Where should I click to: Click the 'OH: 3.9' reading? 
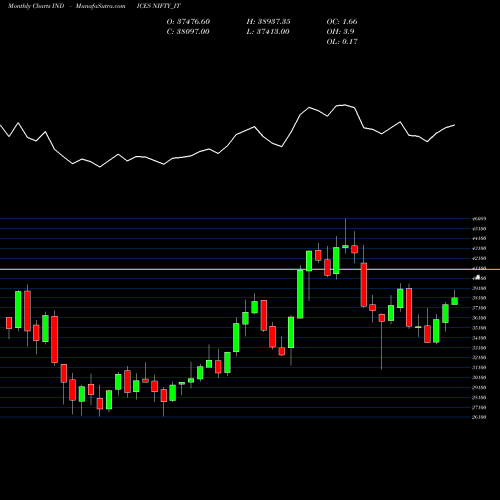coord(340,32)
